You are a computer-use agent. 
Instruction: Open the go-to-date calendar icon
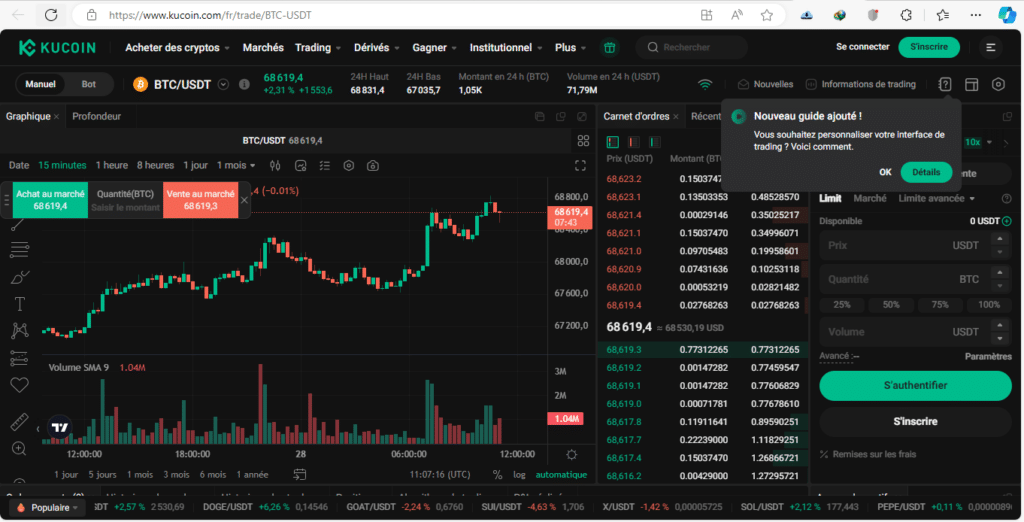tap(300, 474)
